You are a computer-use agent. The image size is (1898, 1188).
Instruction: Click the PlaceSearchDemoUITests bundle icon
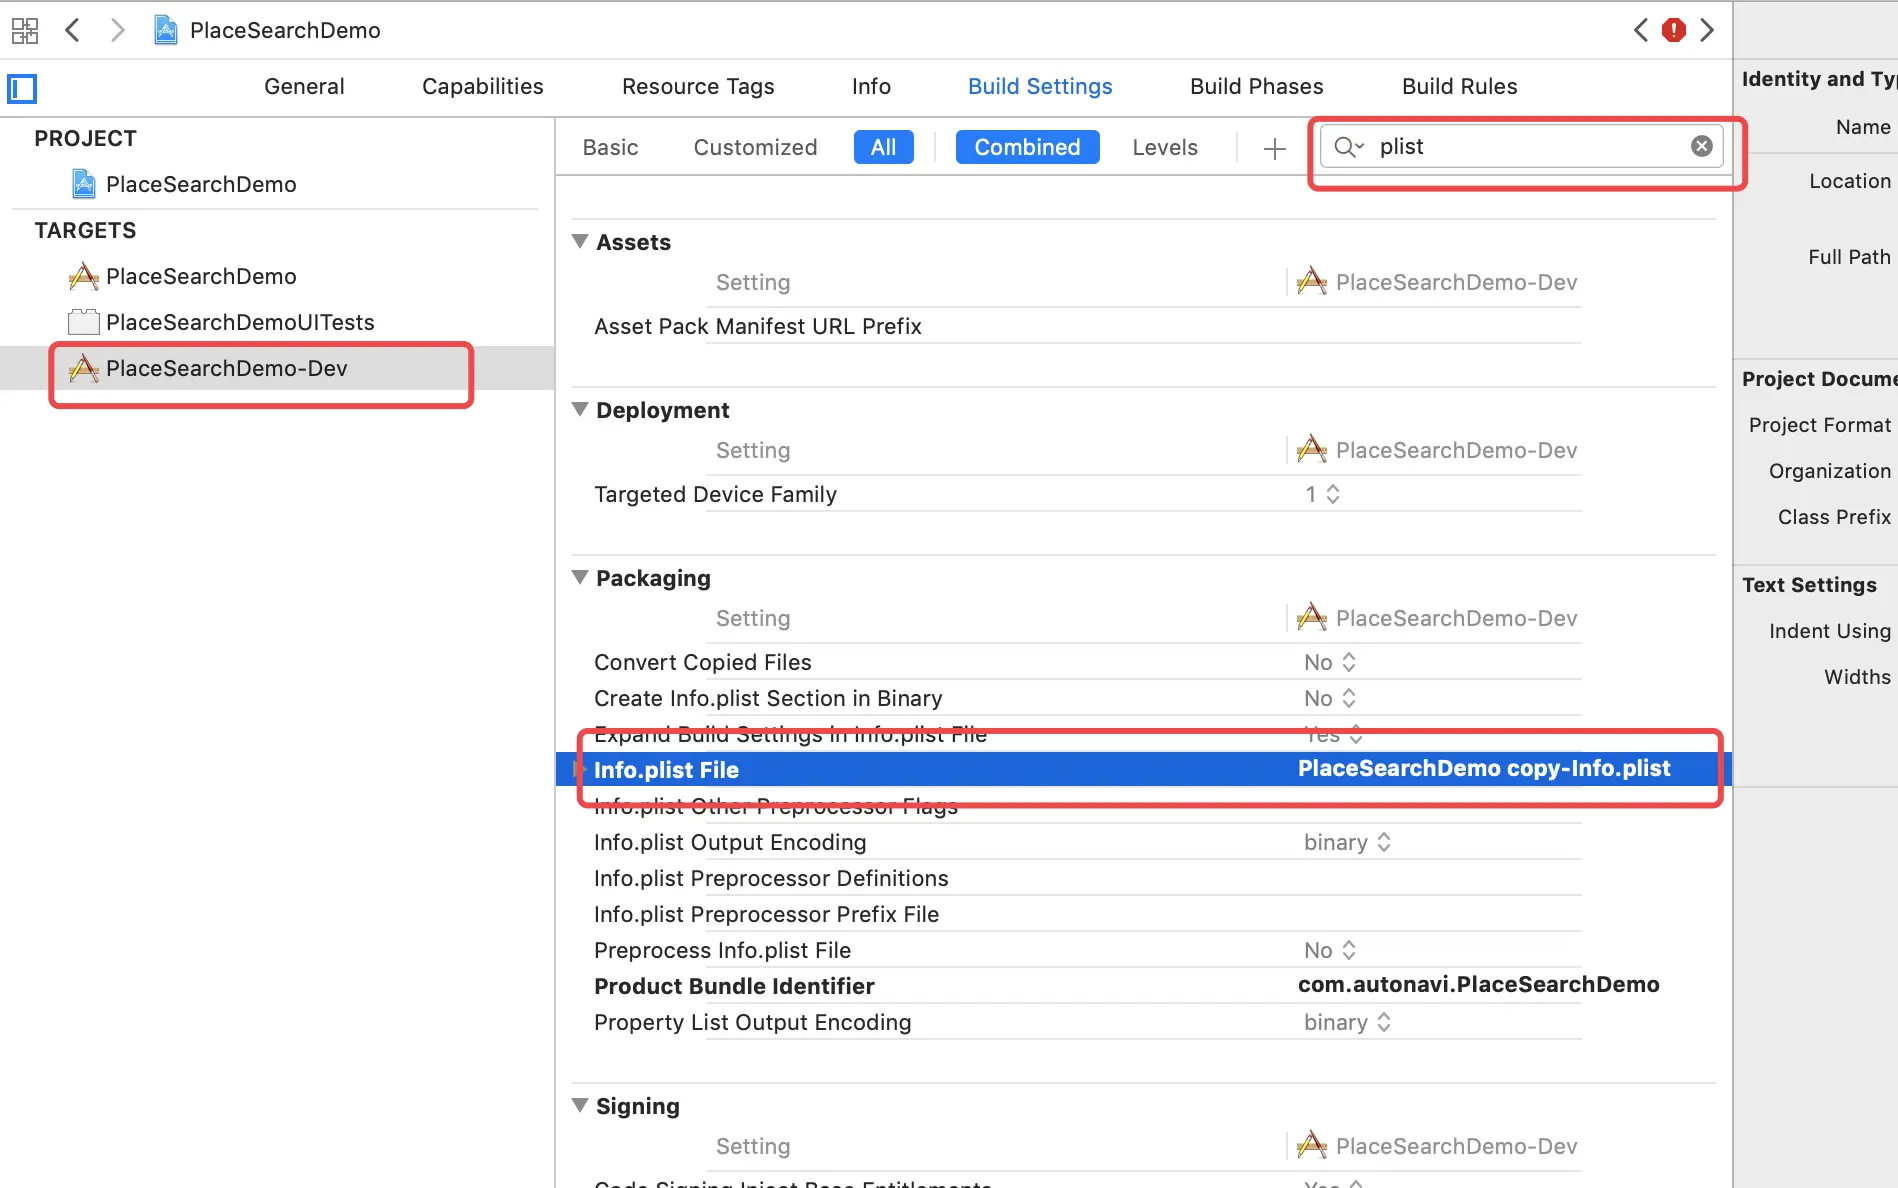tap(83, 322)
